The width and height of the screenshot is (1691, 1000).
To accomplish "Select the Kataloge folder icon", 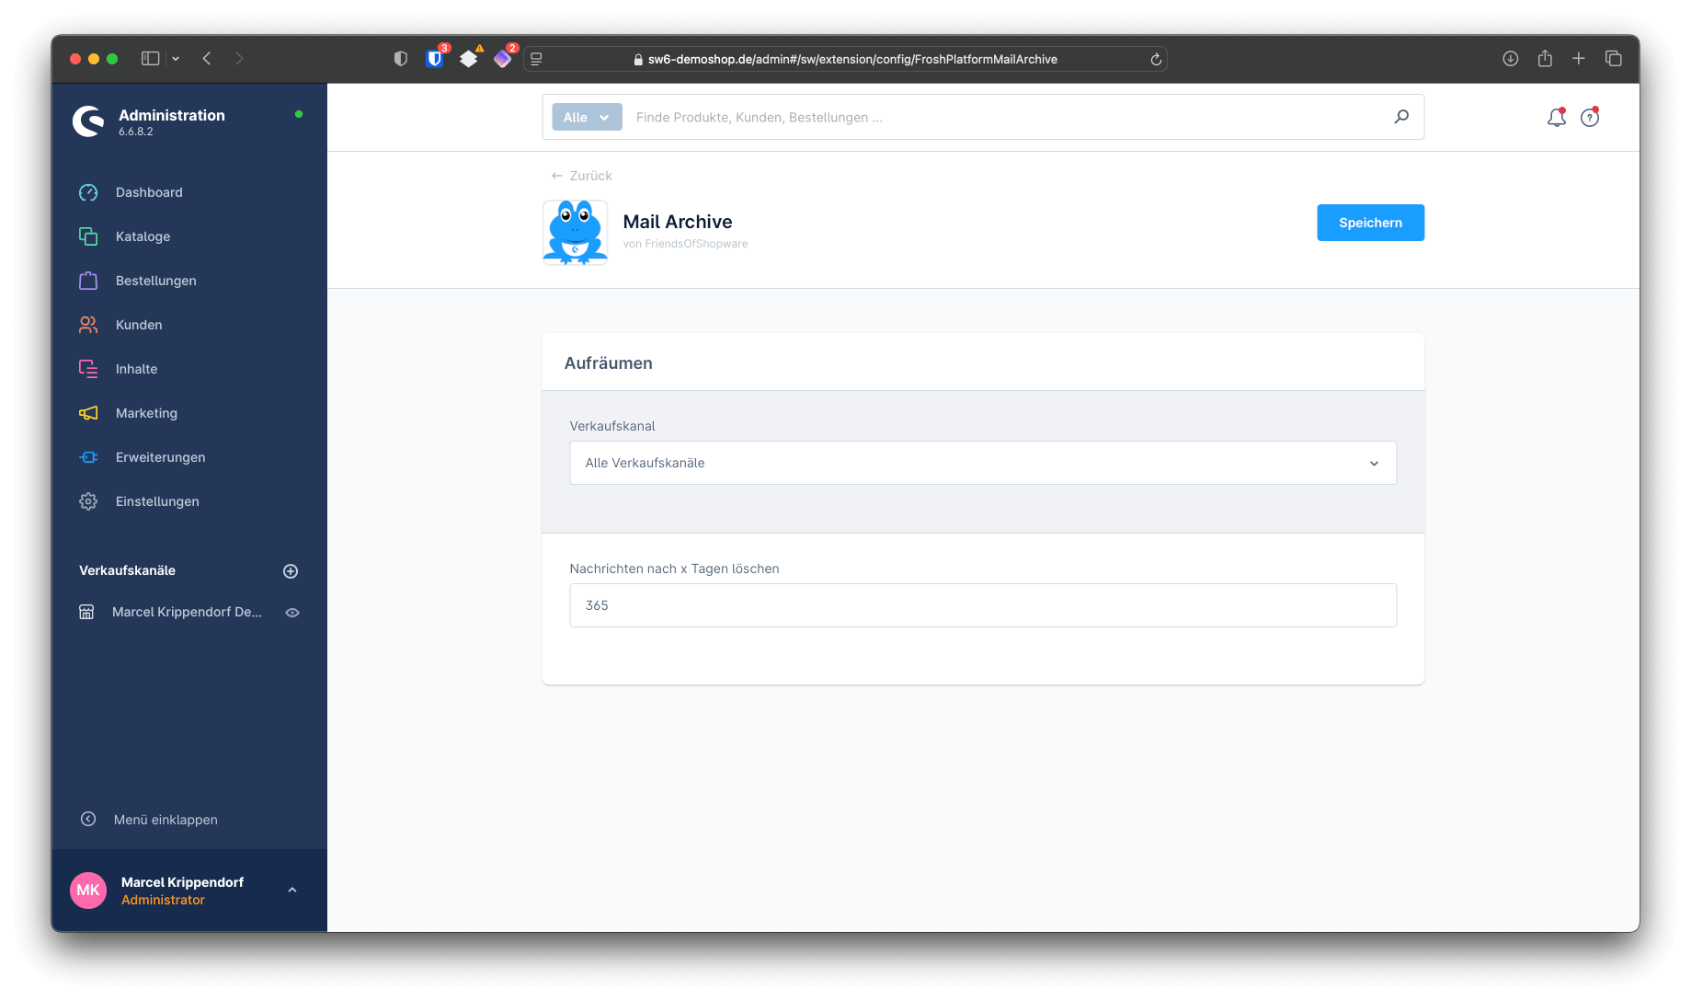I will (88, 236).
